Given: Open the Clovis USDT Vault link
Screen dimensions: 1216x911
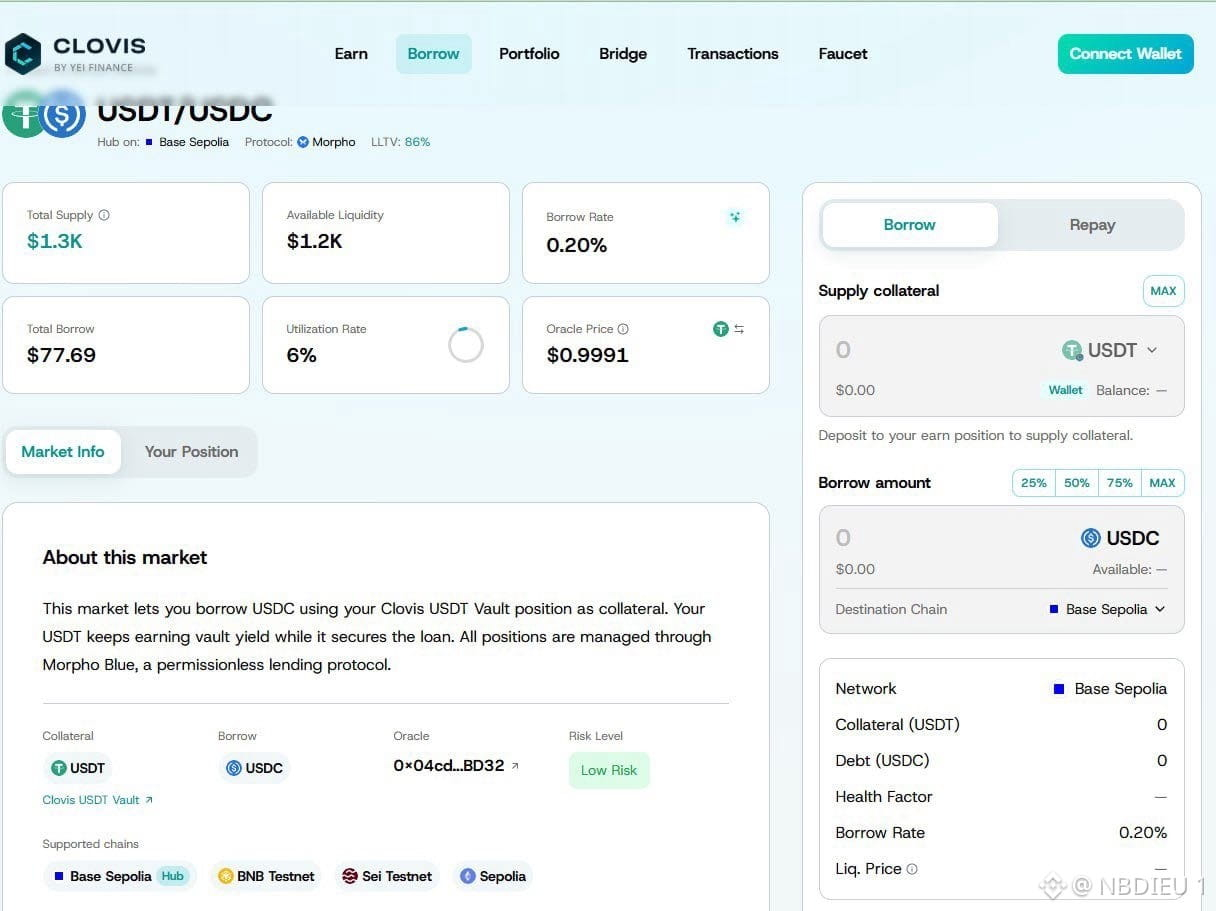Looking at the screenshot, I should pos(98,800).
